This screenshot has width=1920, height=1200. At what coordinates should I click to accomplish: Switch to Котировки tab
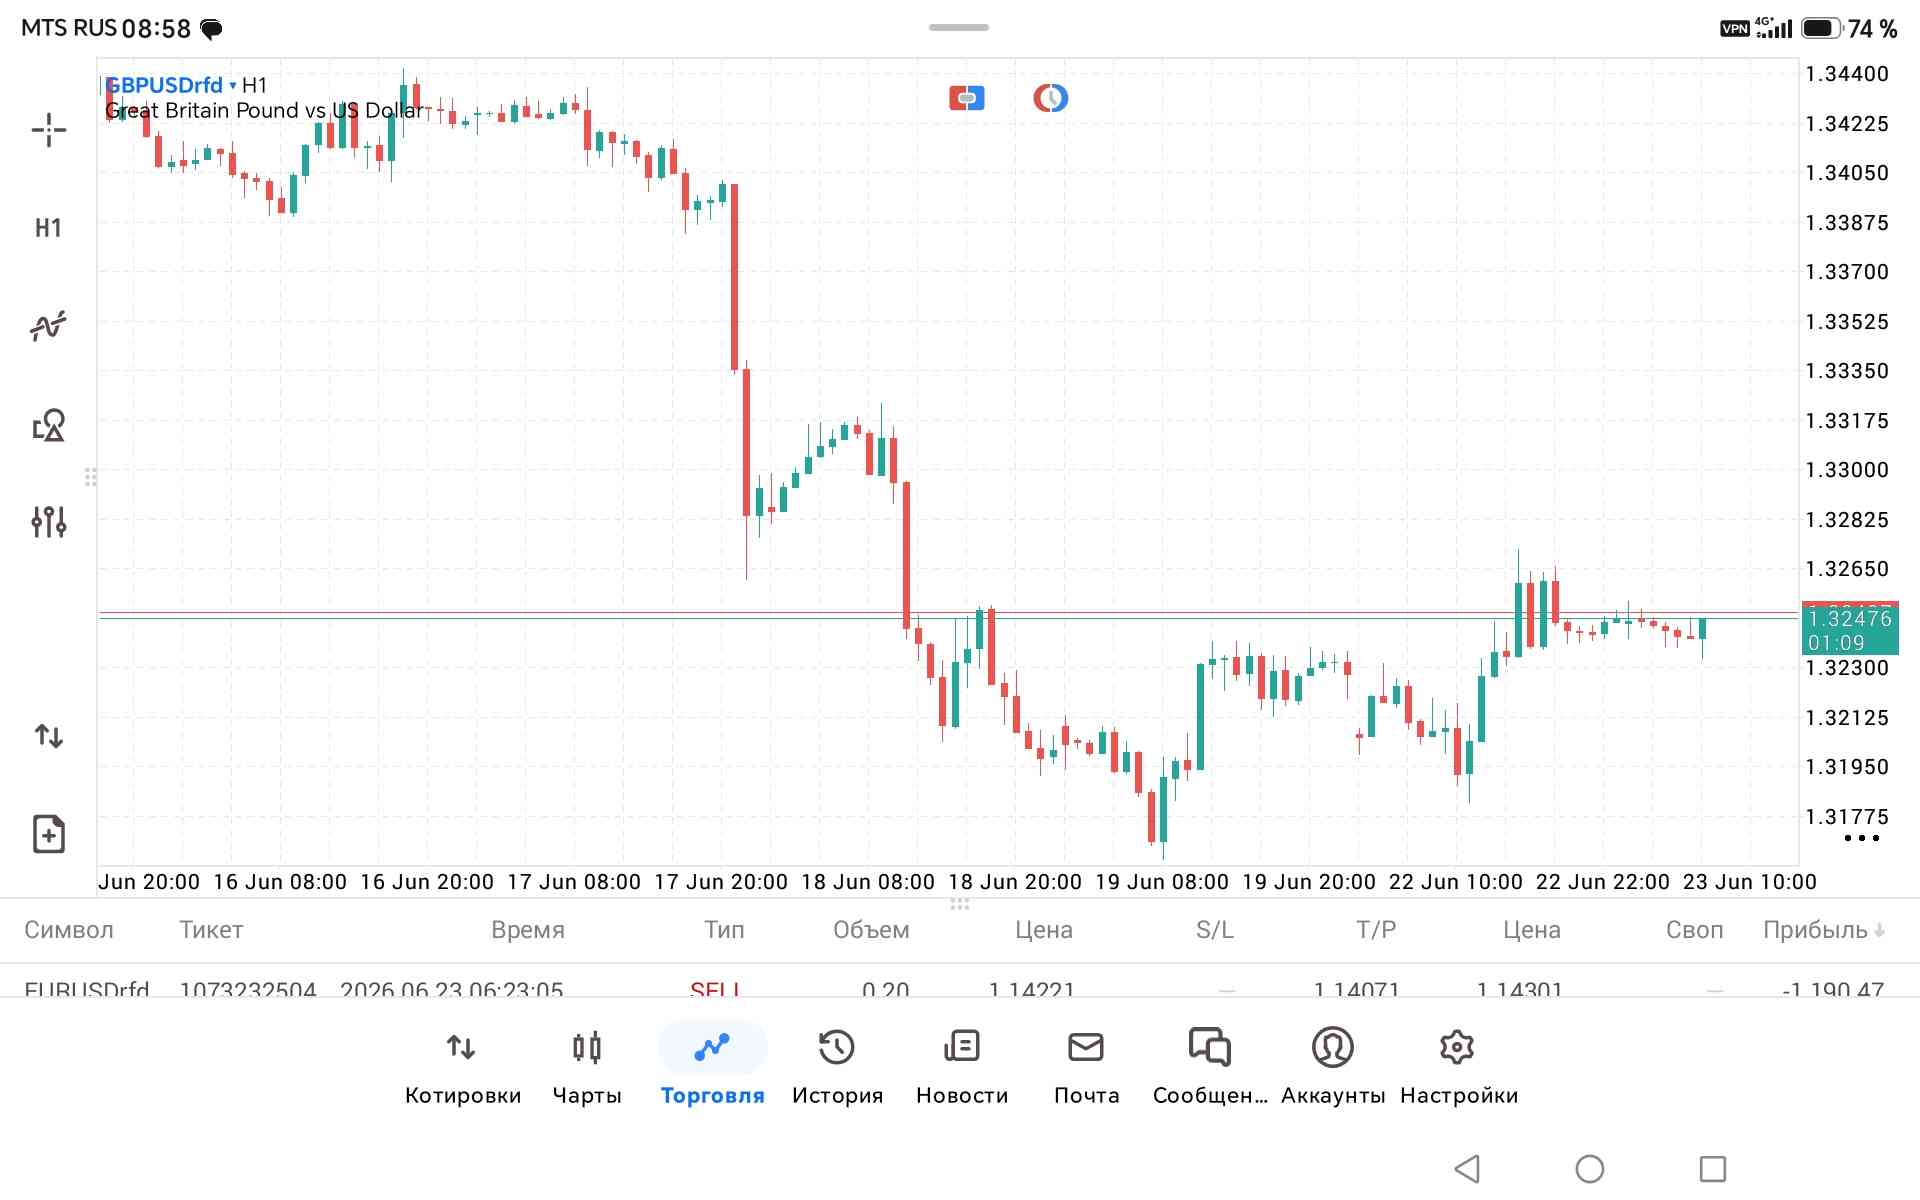pyautogui.click(x=462, y=1068)
